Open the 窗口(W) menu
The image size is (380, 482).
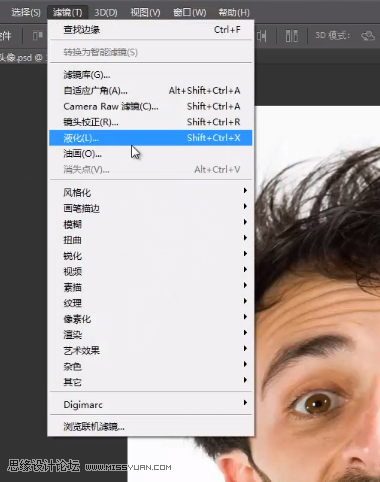click(190, 12)
